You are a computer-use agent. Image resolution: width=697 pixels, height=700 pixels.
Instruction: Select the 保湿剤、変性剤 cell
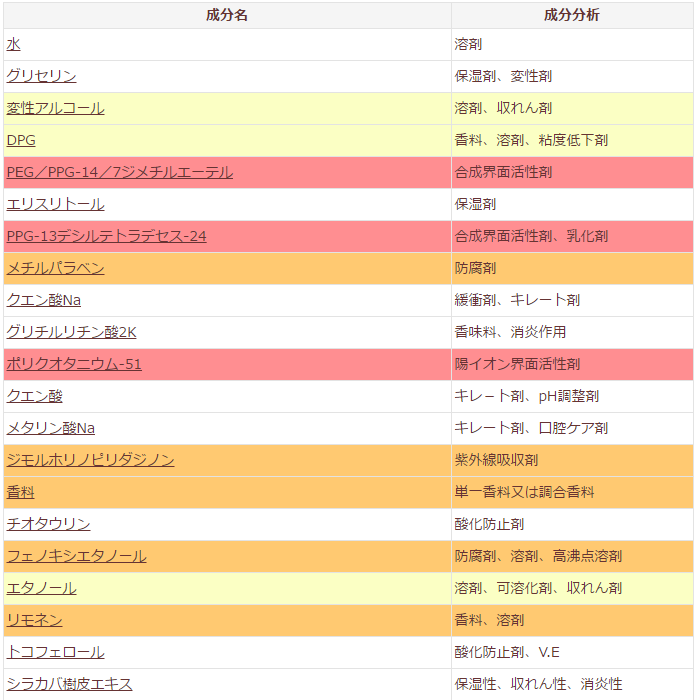tap(572, 76)
